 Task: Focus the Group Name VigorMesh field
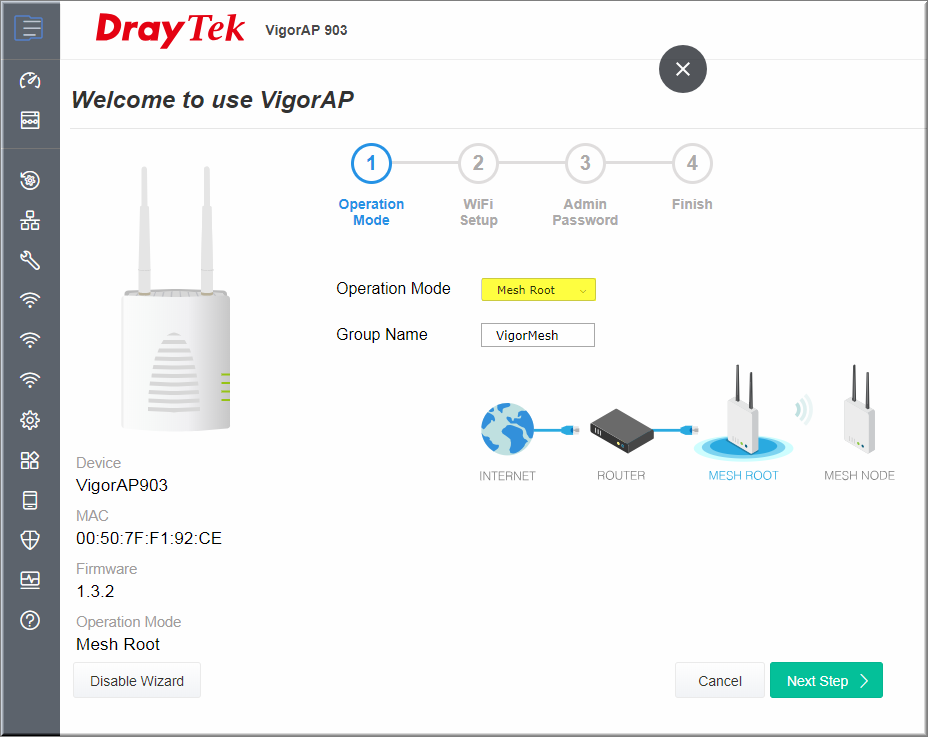(537, 335)
